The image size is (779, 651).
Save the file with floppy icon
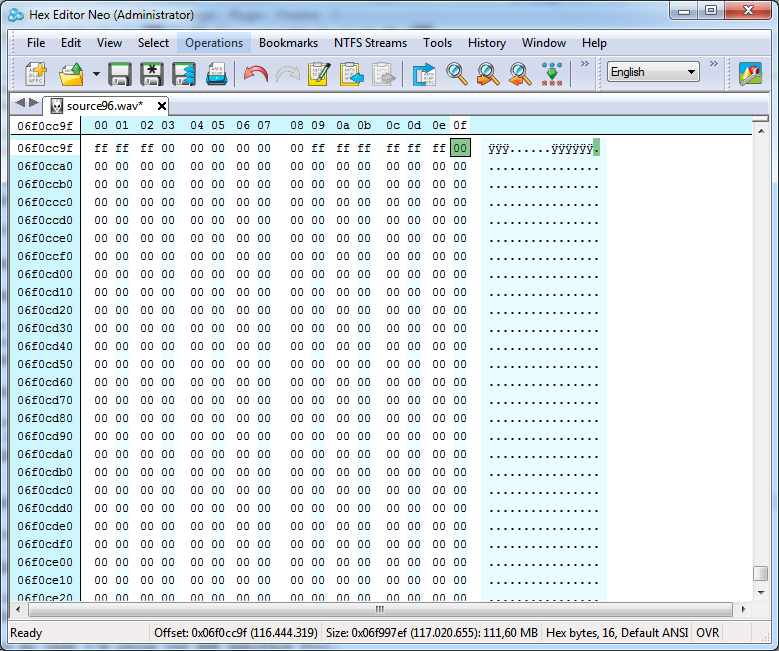pos(120,74)
